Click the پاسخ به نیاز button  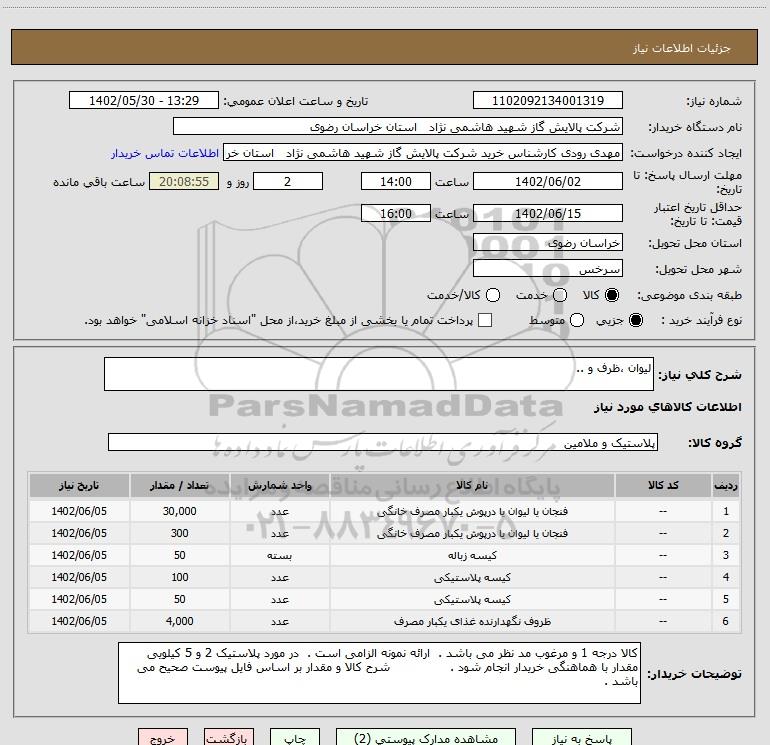coord(581,738)
